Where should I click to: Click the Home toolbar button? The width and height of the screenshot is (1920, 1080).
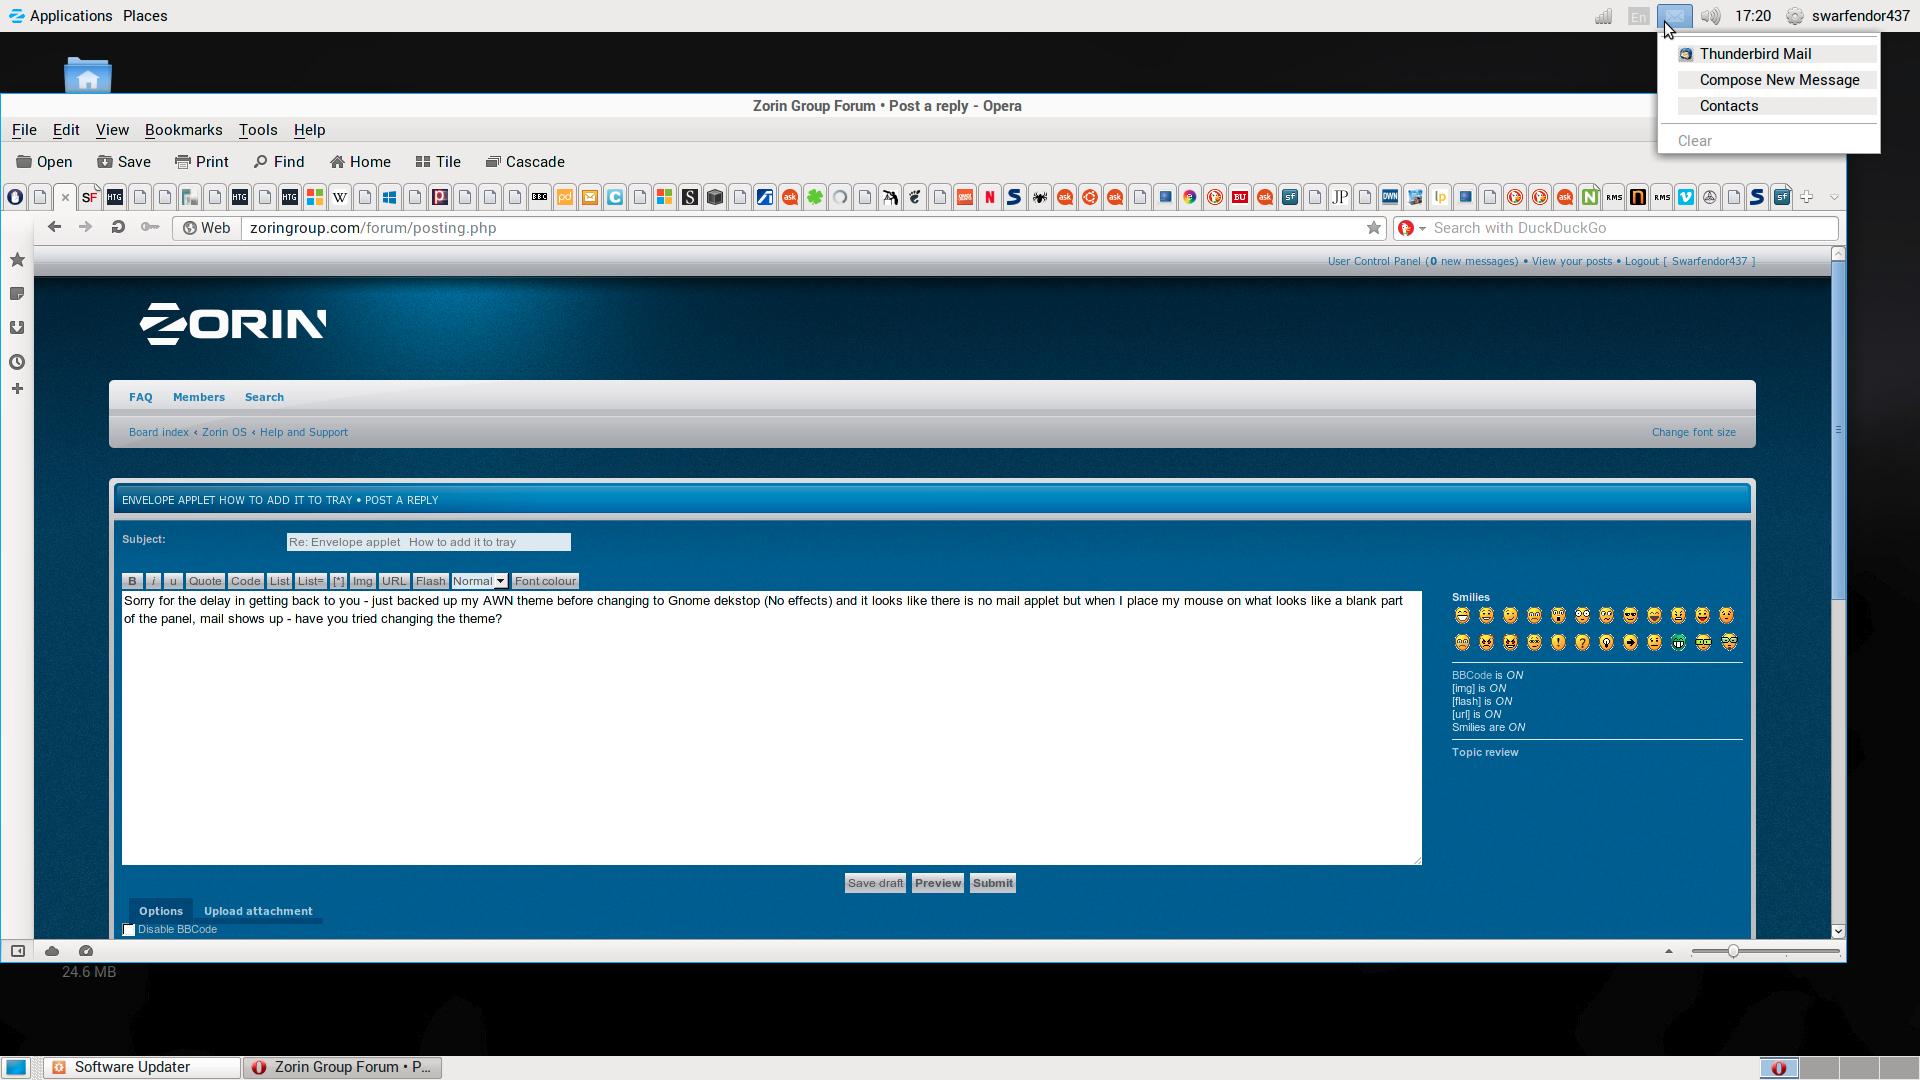(x=360, y=162)
